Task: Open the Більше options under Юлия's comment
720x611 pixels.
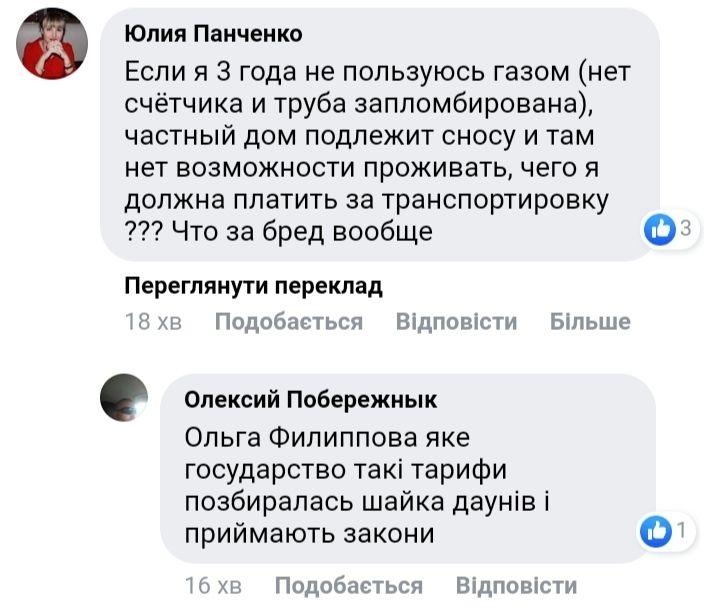Action: [x=590, y=322]
